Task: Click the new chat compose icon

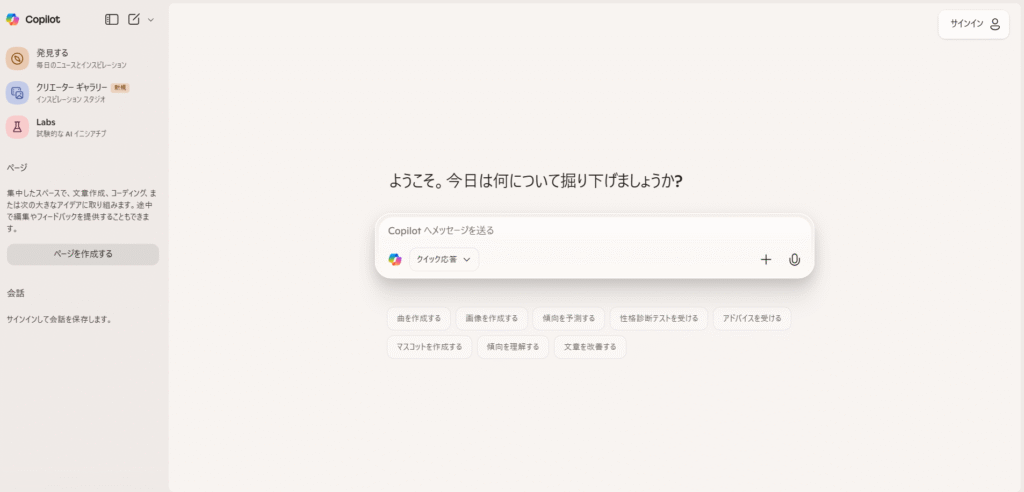Action: point(134,19)
